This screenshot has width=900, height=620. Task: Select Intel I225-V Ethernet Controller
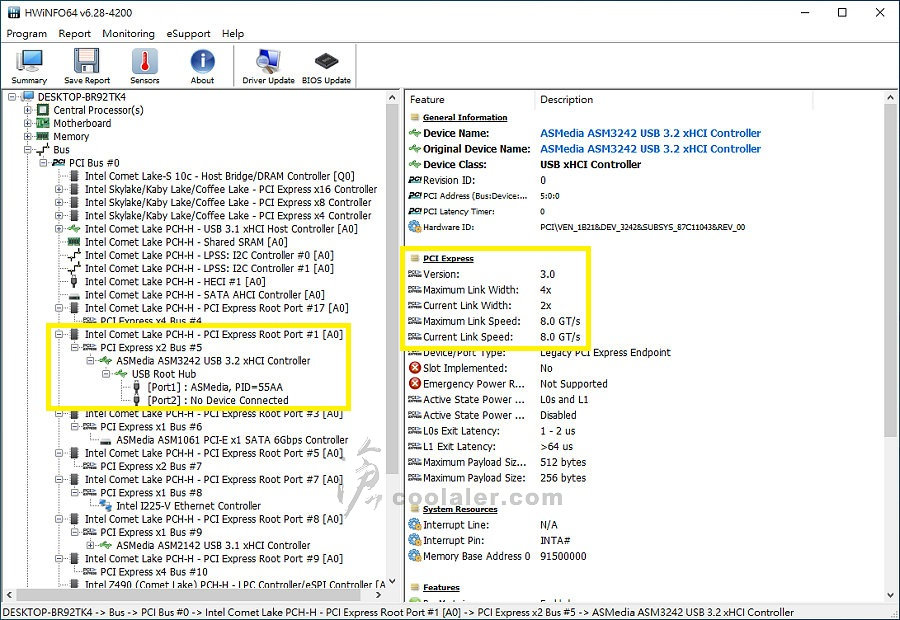pos(188,505)
